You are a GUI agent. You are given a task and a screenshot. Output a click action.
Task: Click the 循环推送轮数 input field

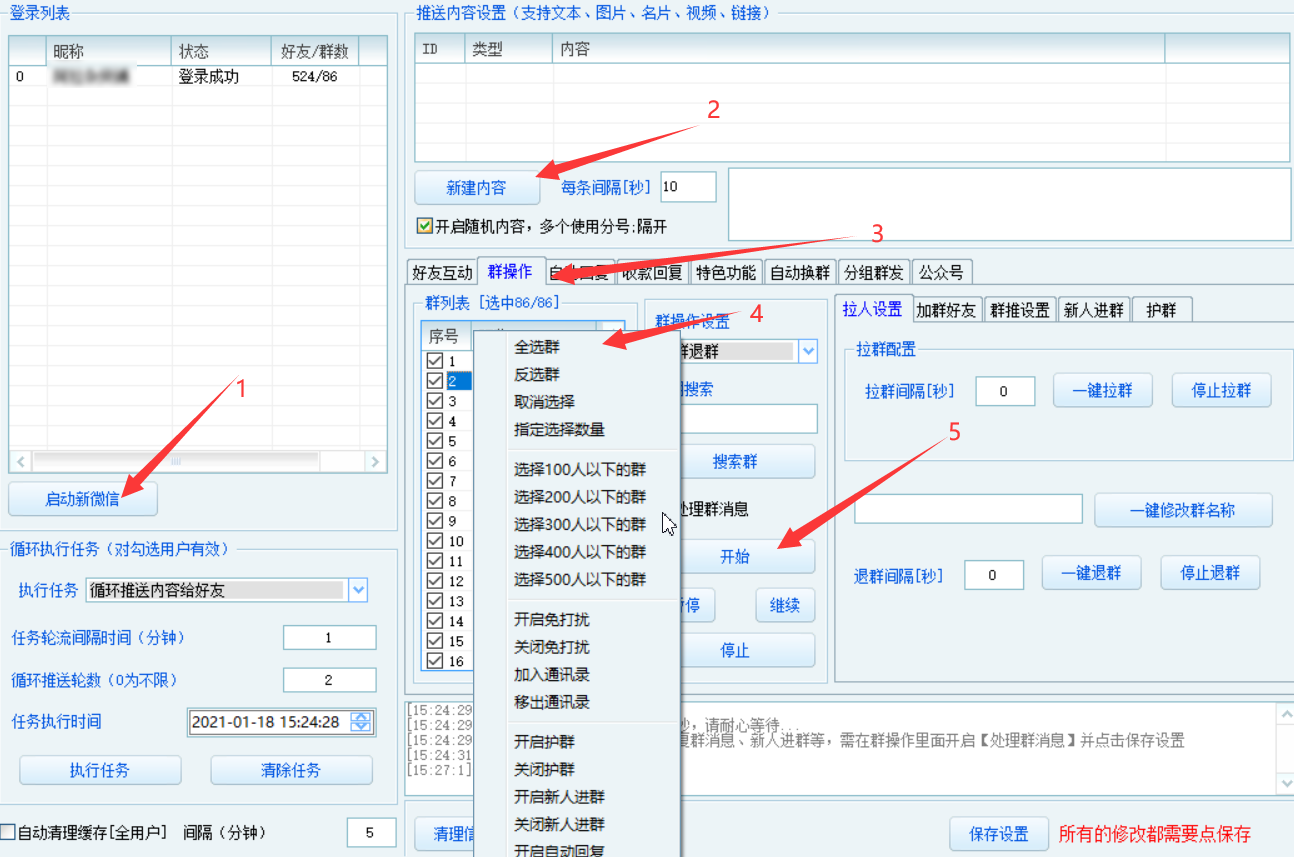(x=329, y=680)
